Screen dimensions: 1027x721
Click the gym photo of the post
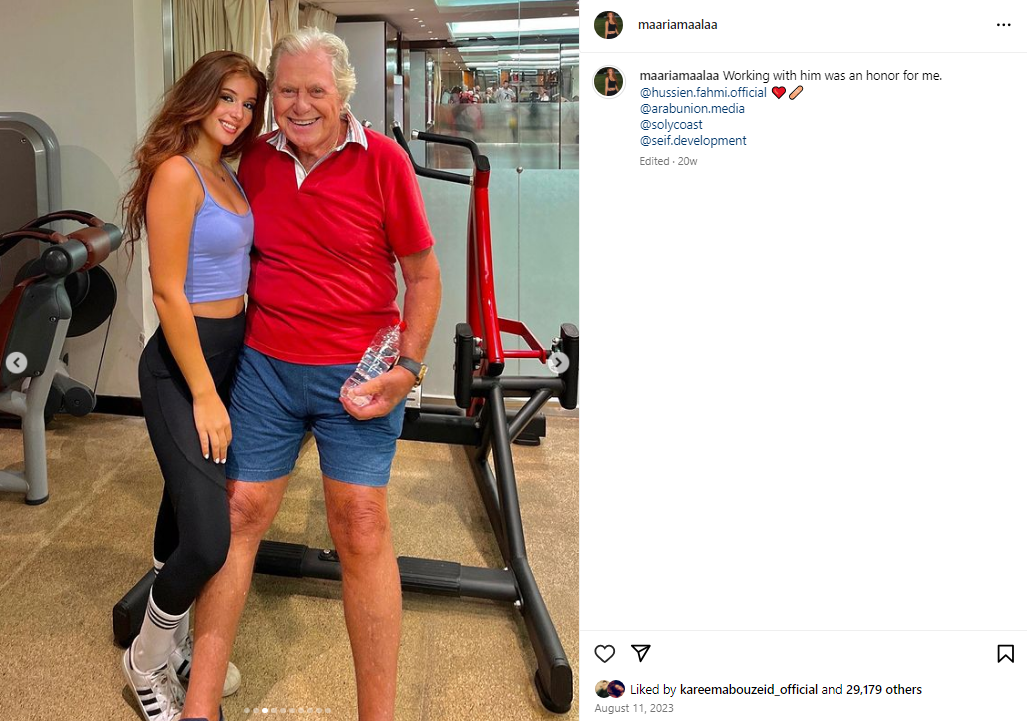[x=289, y=360]
